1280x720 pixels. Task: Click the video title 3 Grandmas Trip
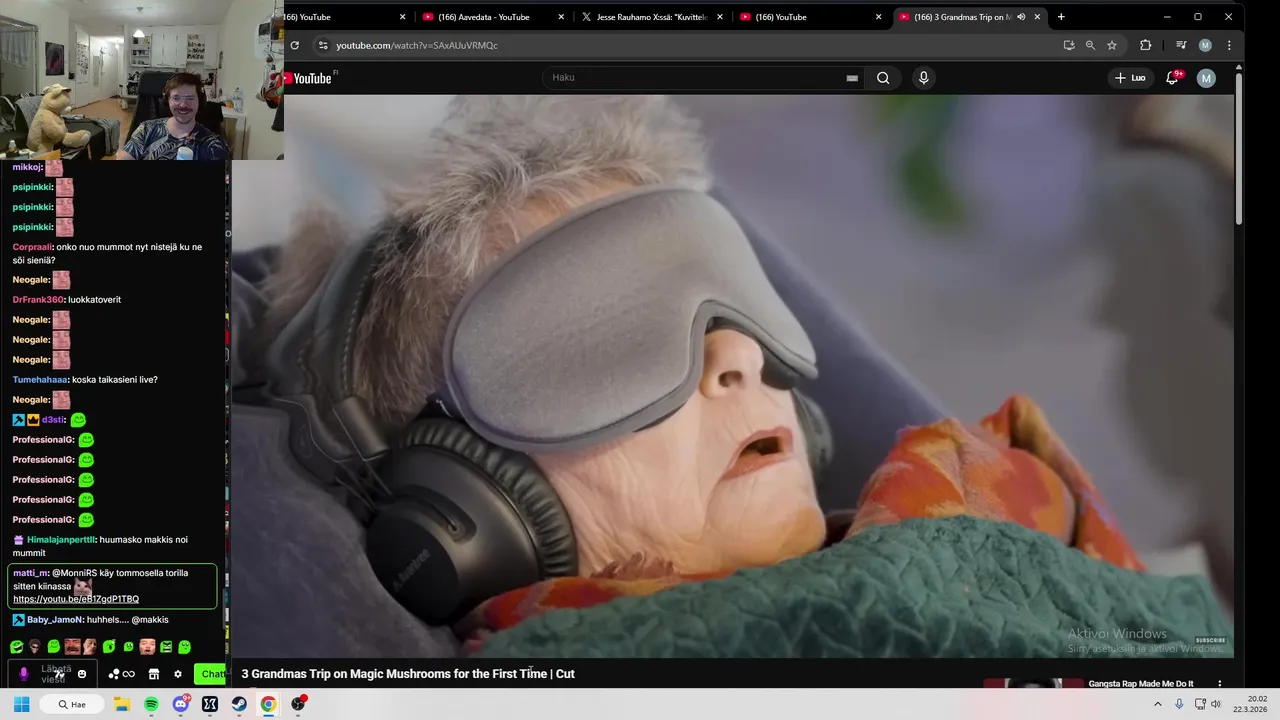coord(408,674)
